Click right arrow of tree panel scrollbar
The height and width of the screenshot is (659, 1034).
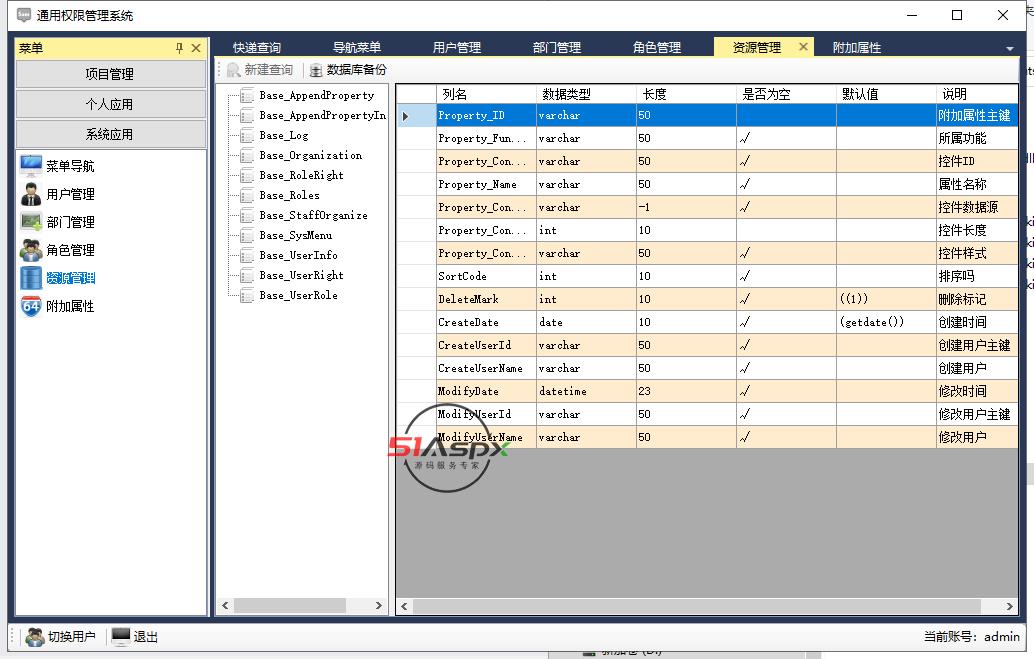379,605
